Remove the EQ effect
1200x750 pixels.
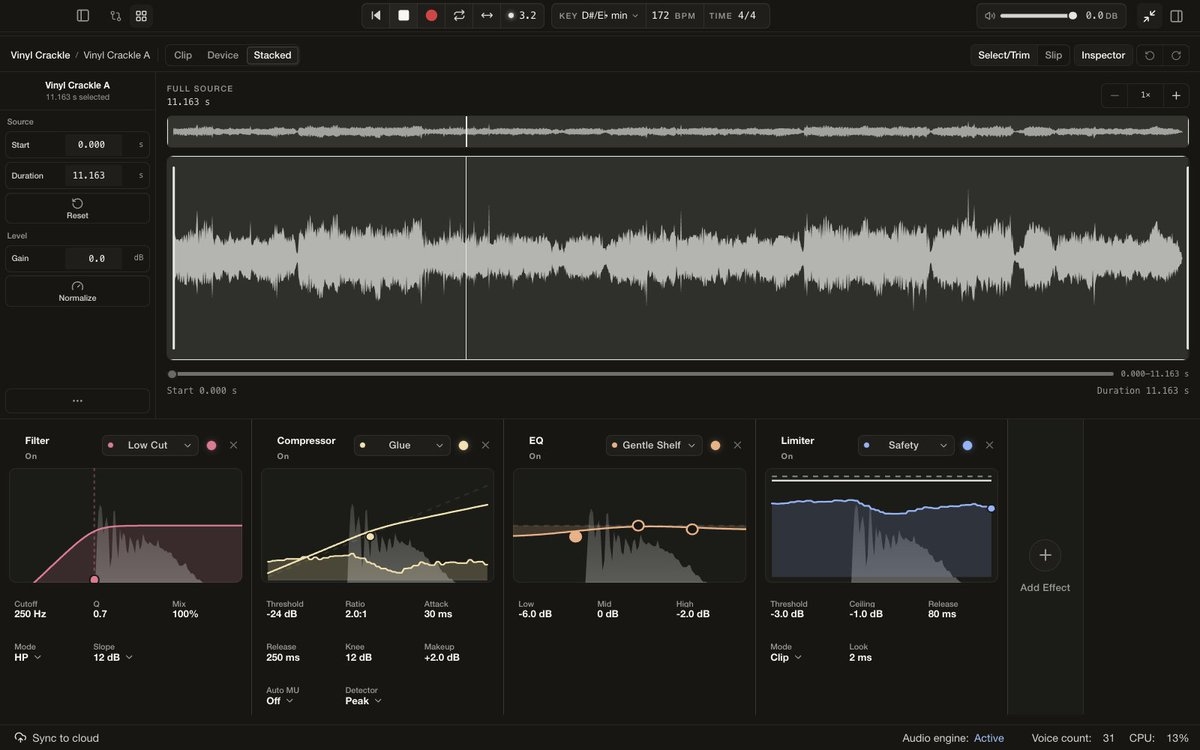[738, 445]
